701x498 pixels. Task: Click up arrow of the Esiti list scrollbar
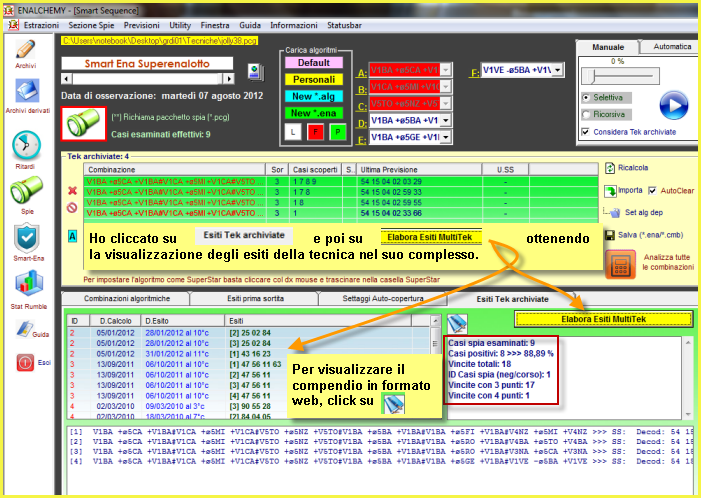click(435, 321)
